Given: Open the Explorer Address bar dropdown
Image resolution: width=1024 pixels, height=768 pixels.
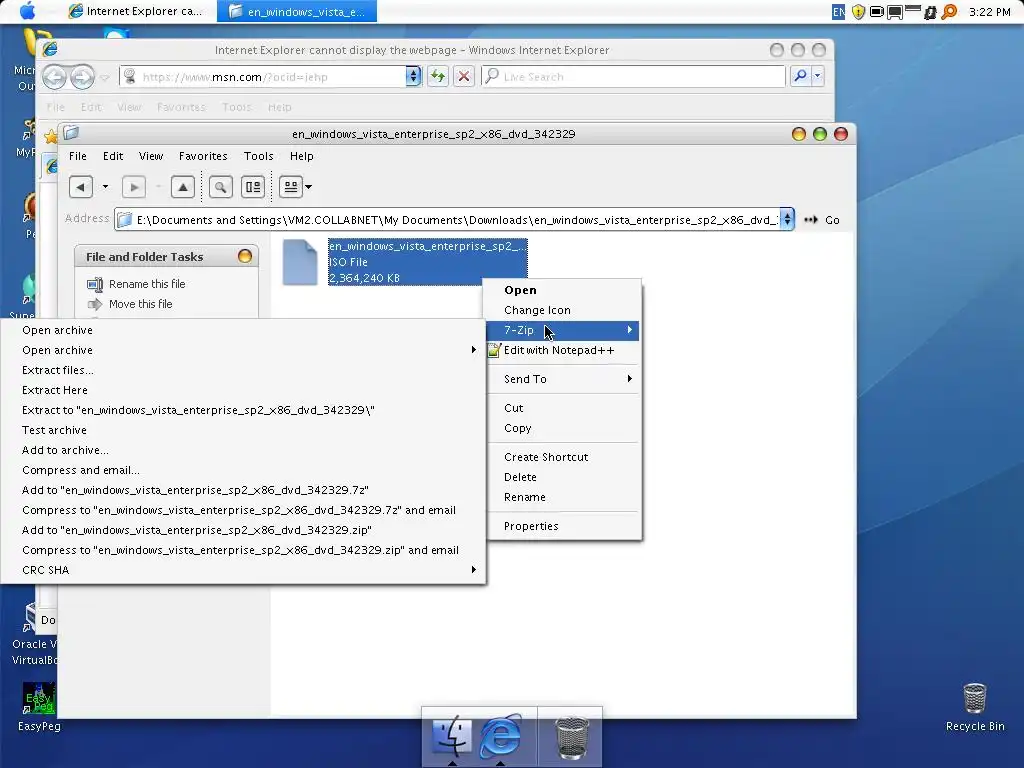Looking at the screenshot, I should [x=788, y=220].
